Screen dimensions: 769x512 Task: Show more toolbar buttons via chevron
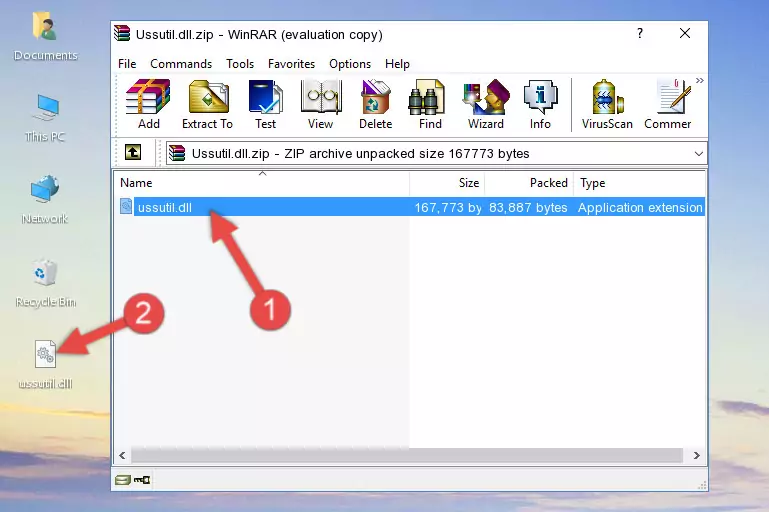[x=700, y=80]
